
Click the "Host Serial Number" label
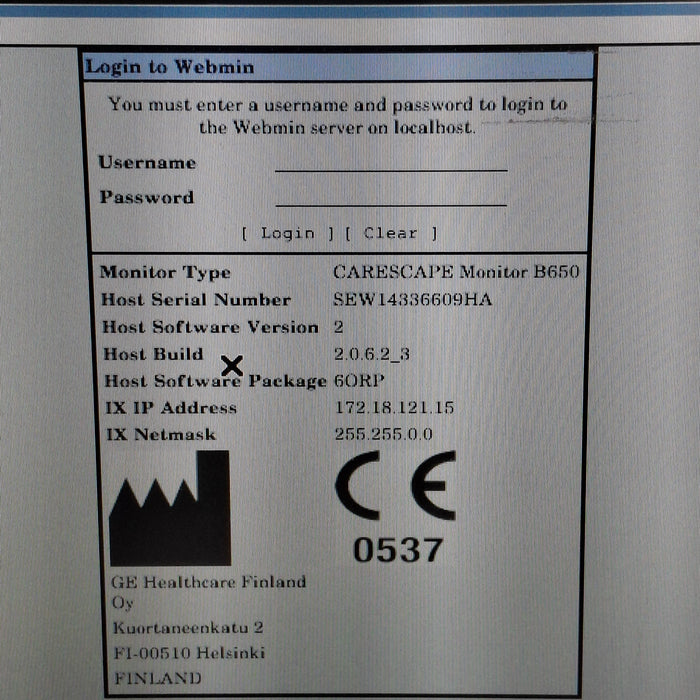click(196, 300)
